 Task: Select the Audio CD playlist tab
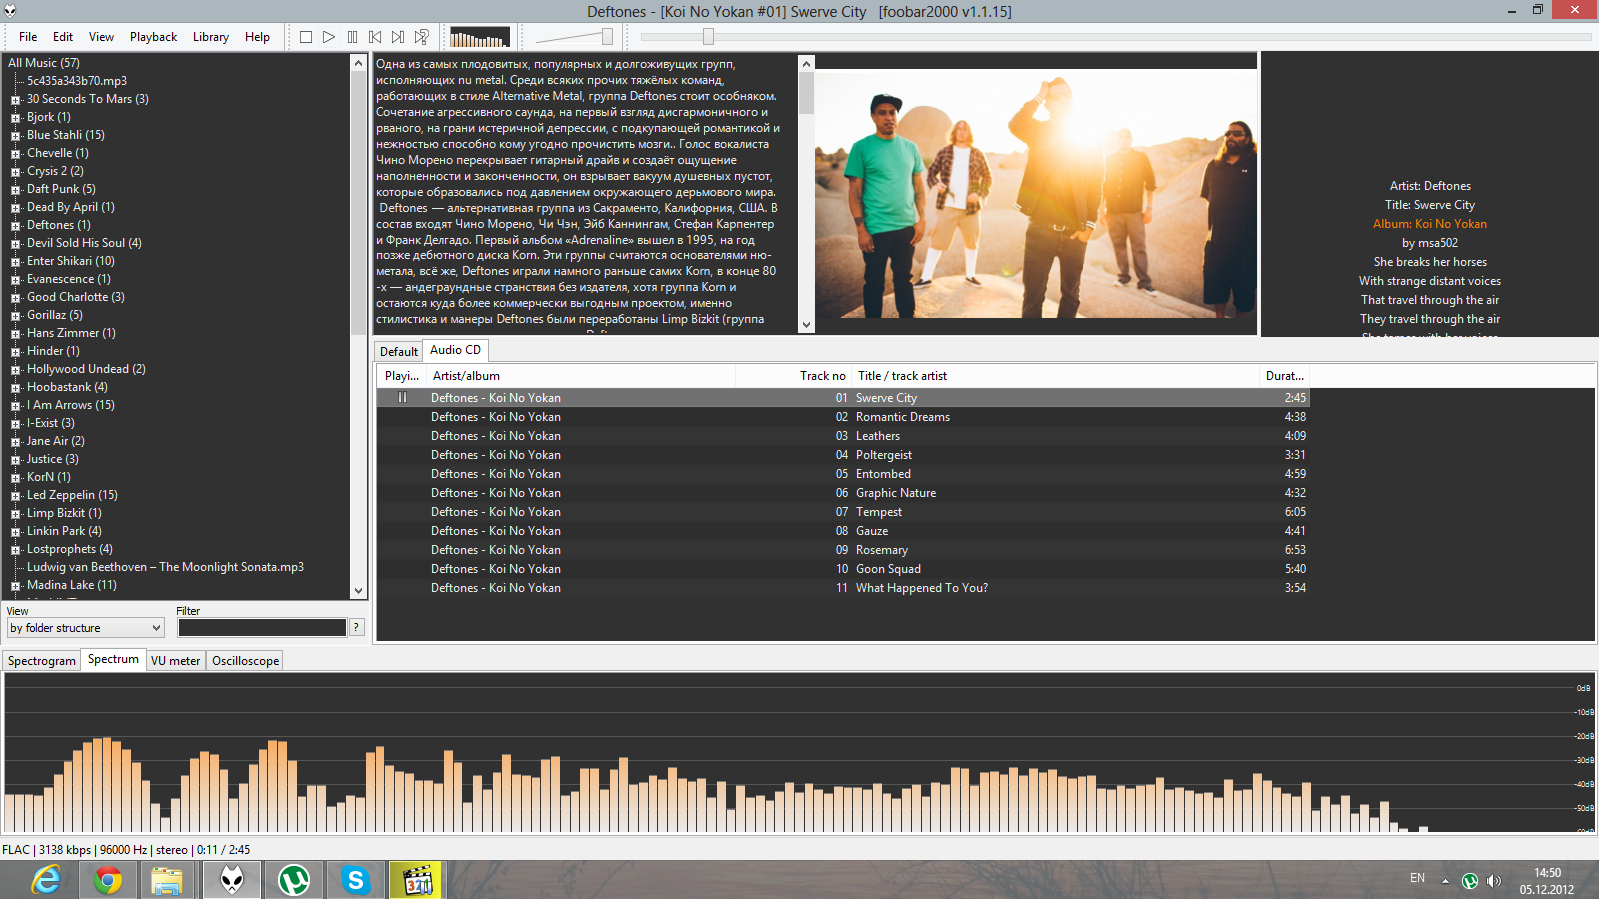pyautogui.click(x=455, y=350)
